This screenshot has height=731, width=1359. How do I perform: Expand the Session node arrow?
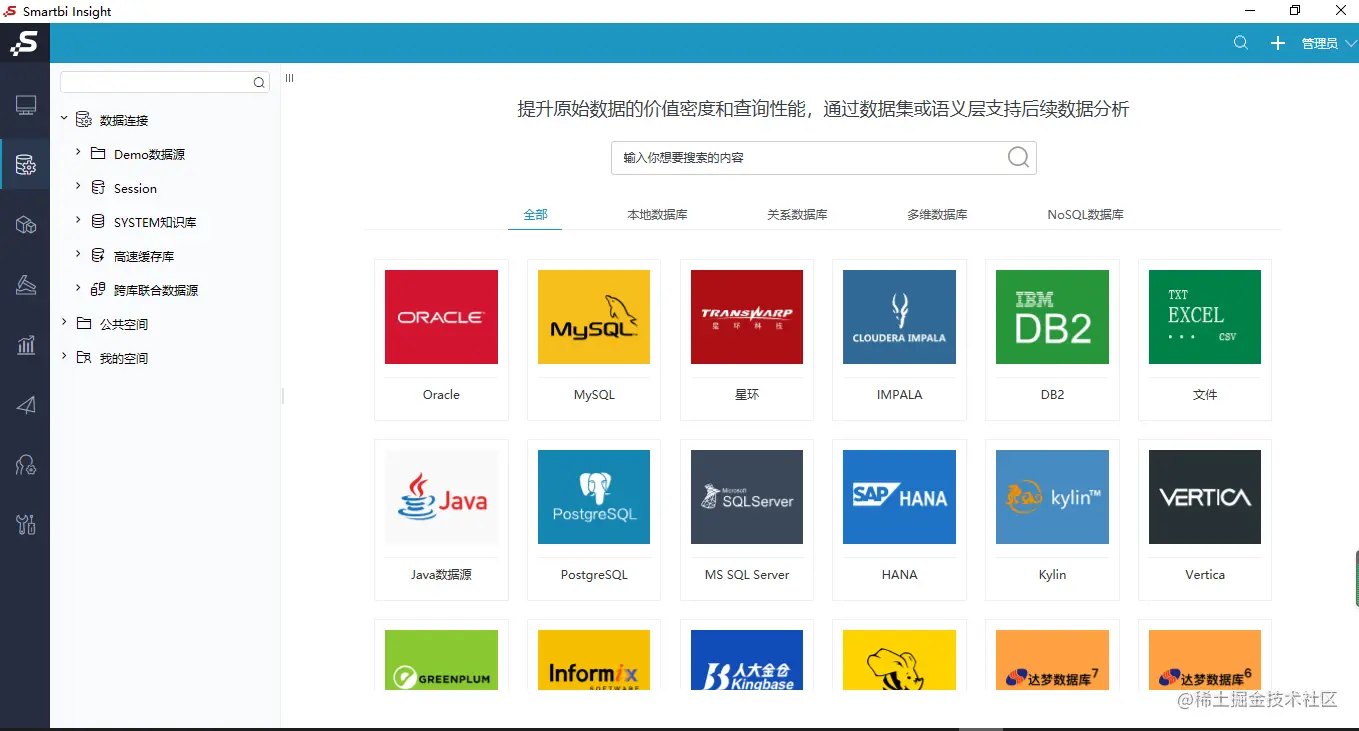click(x=78, y=186)
